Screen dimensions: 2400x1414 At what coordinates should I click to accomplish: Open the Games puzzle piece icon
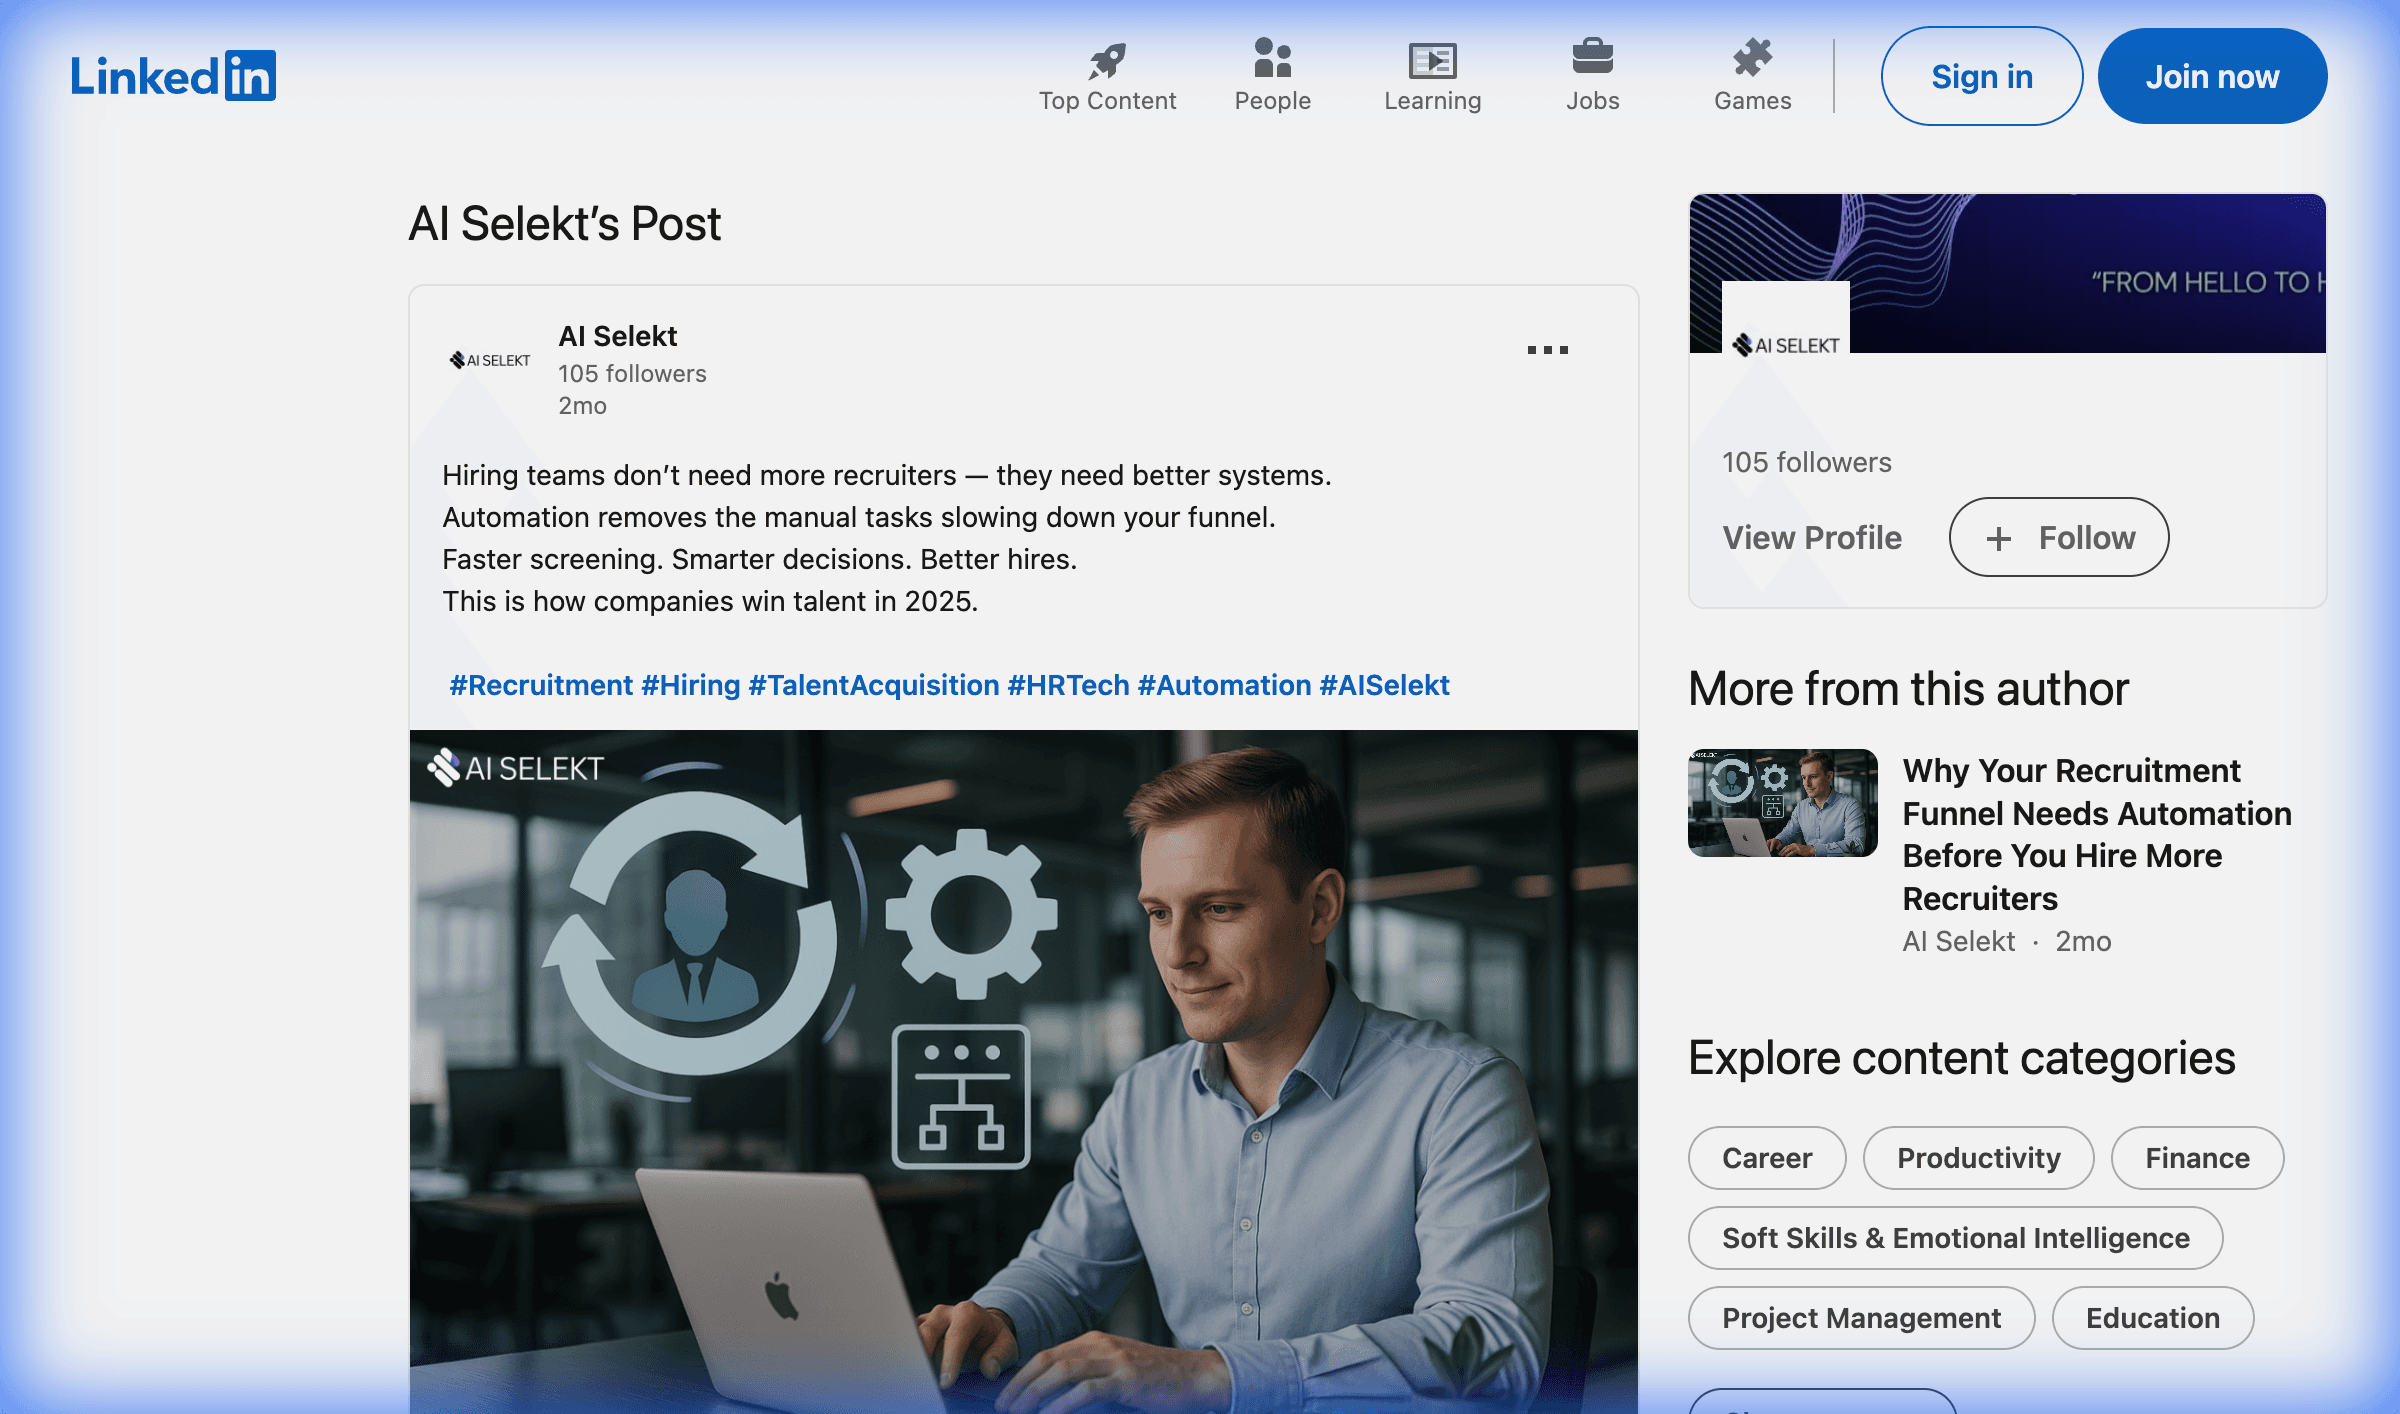[1752, 58]
